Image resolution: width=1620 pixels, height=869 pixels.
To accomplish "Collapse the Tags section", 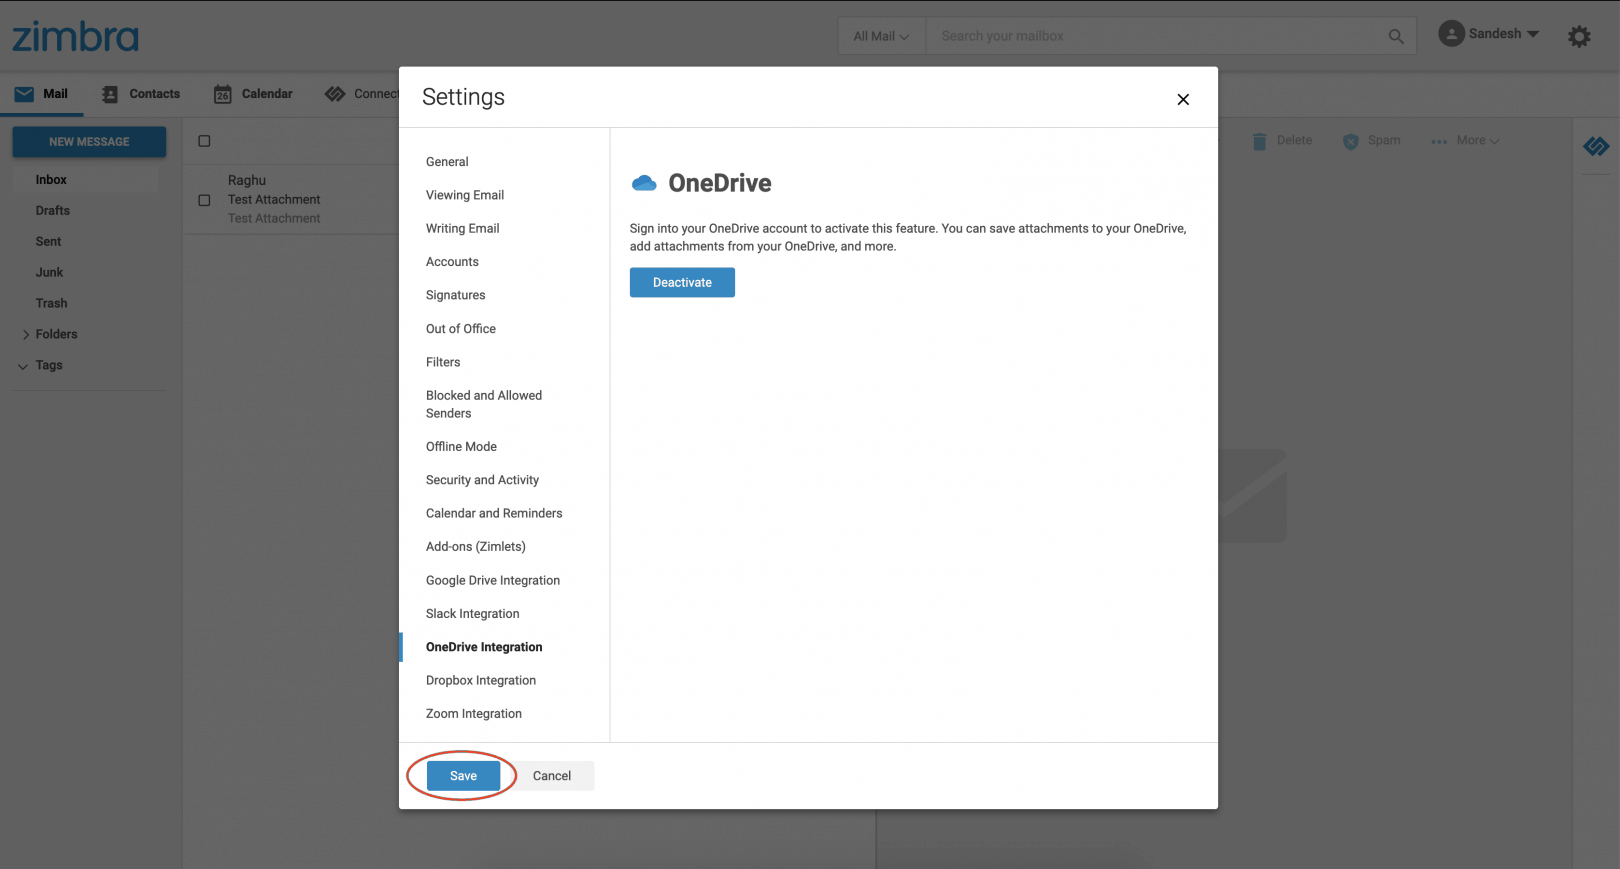I will pos(23,366).
